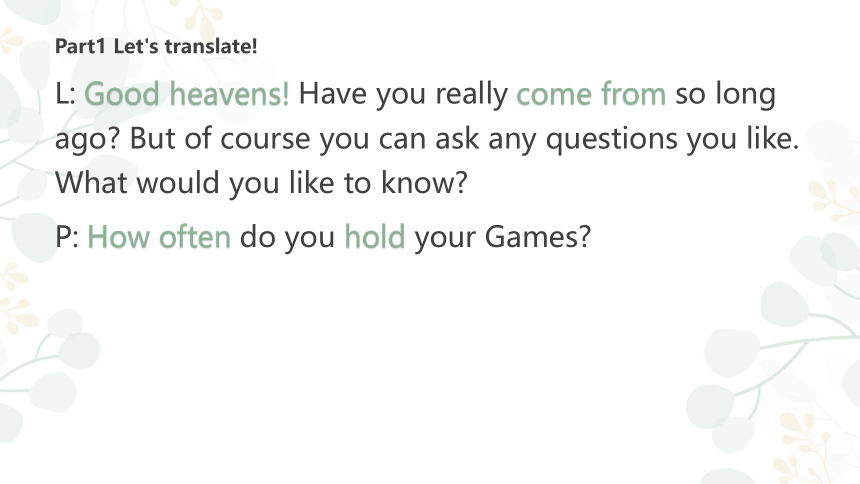
Task: Click the phrase "But of course"
Action: pos(219,138)
